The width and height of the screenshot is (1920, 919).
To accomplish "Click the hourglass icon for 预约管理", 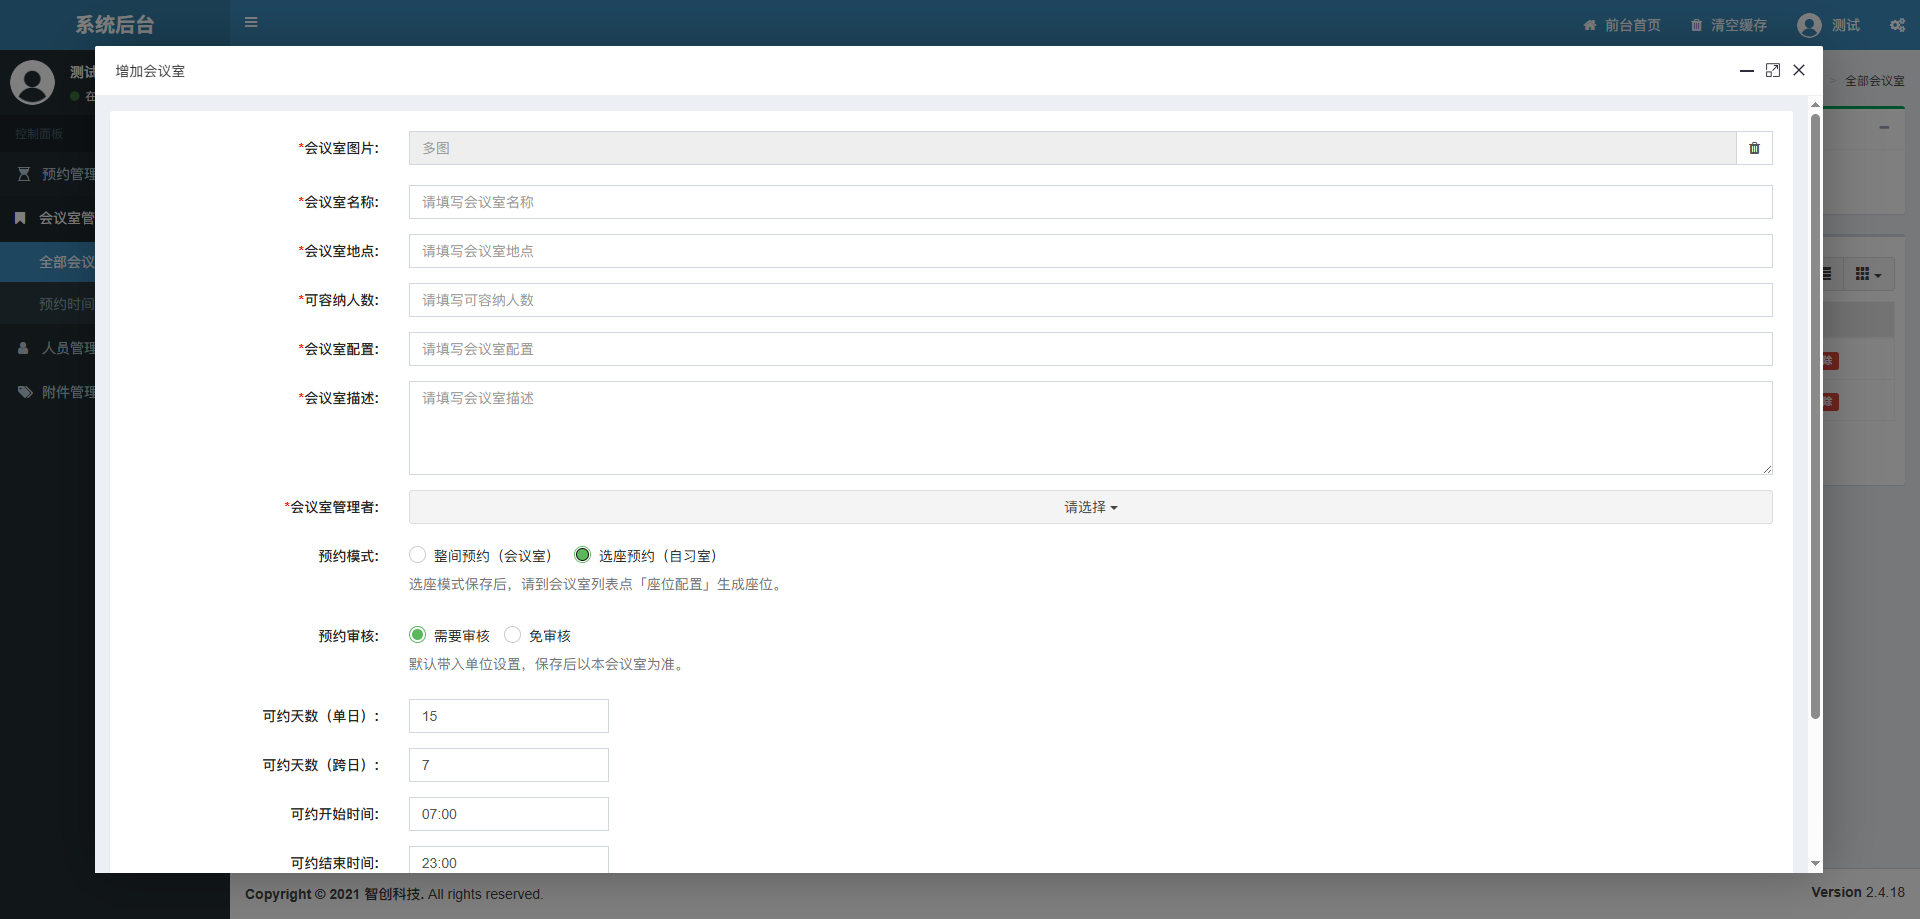I will point(24,174).
